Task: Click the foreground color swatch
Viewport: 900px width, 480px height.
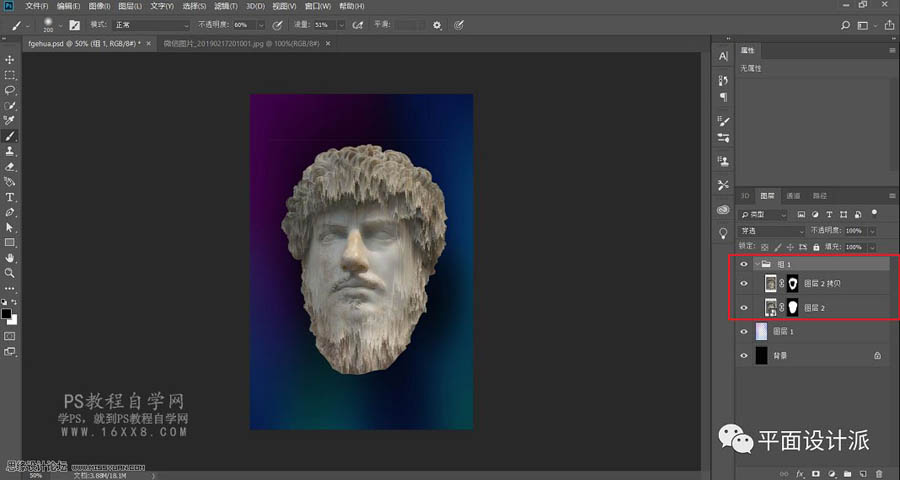Action: (7, 313)
